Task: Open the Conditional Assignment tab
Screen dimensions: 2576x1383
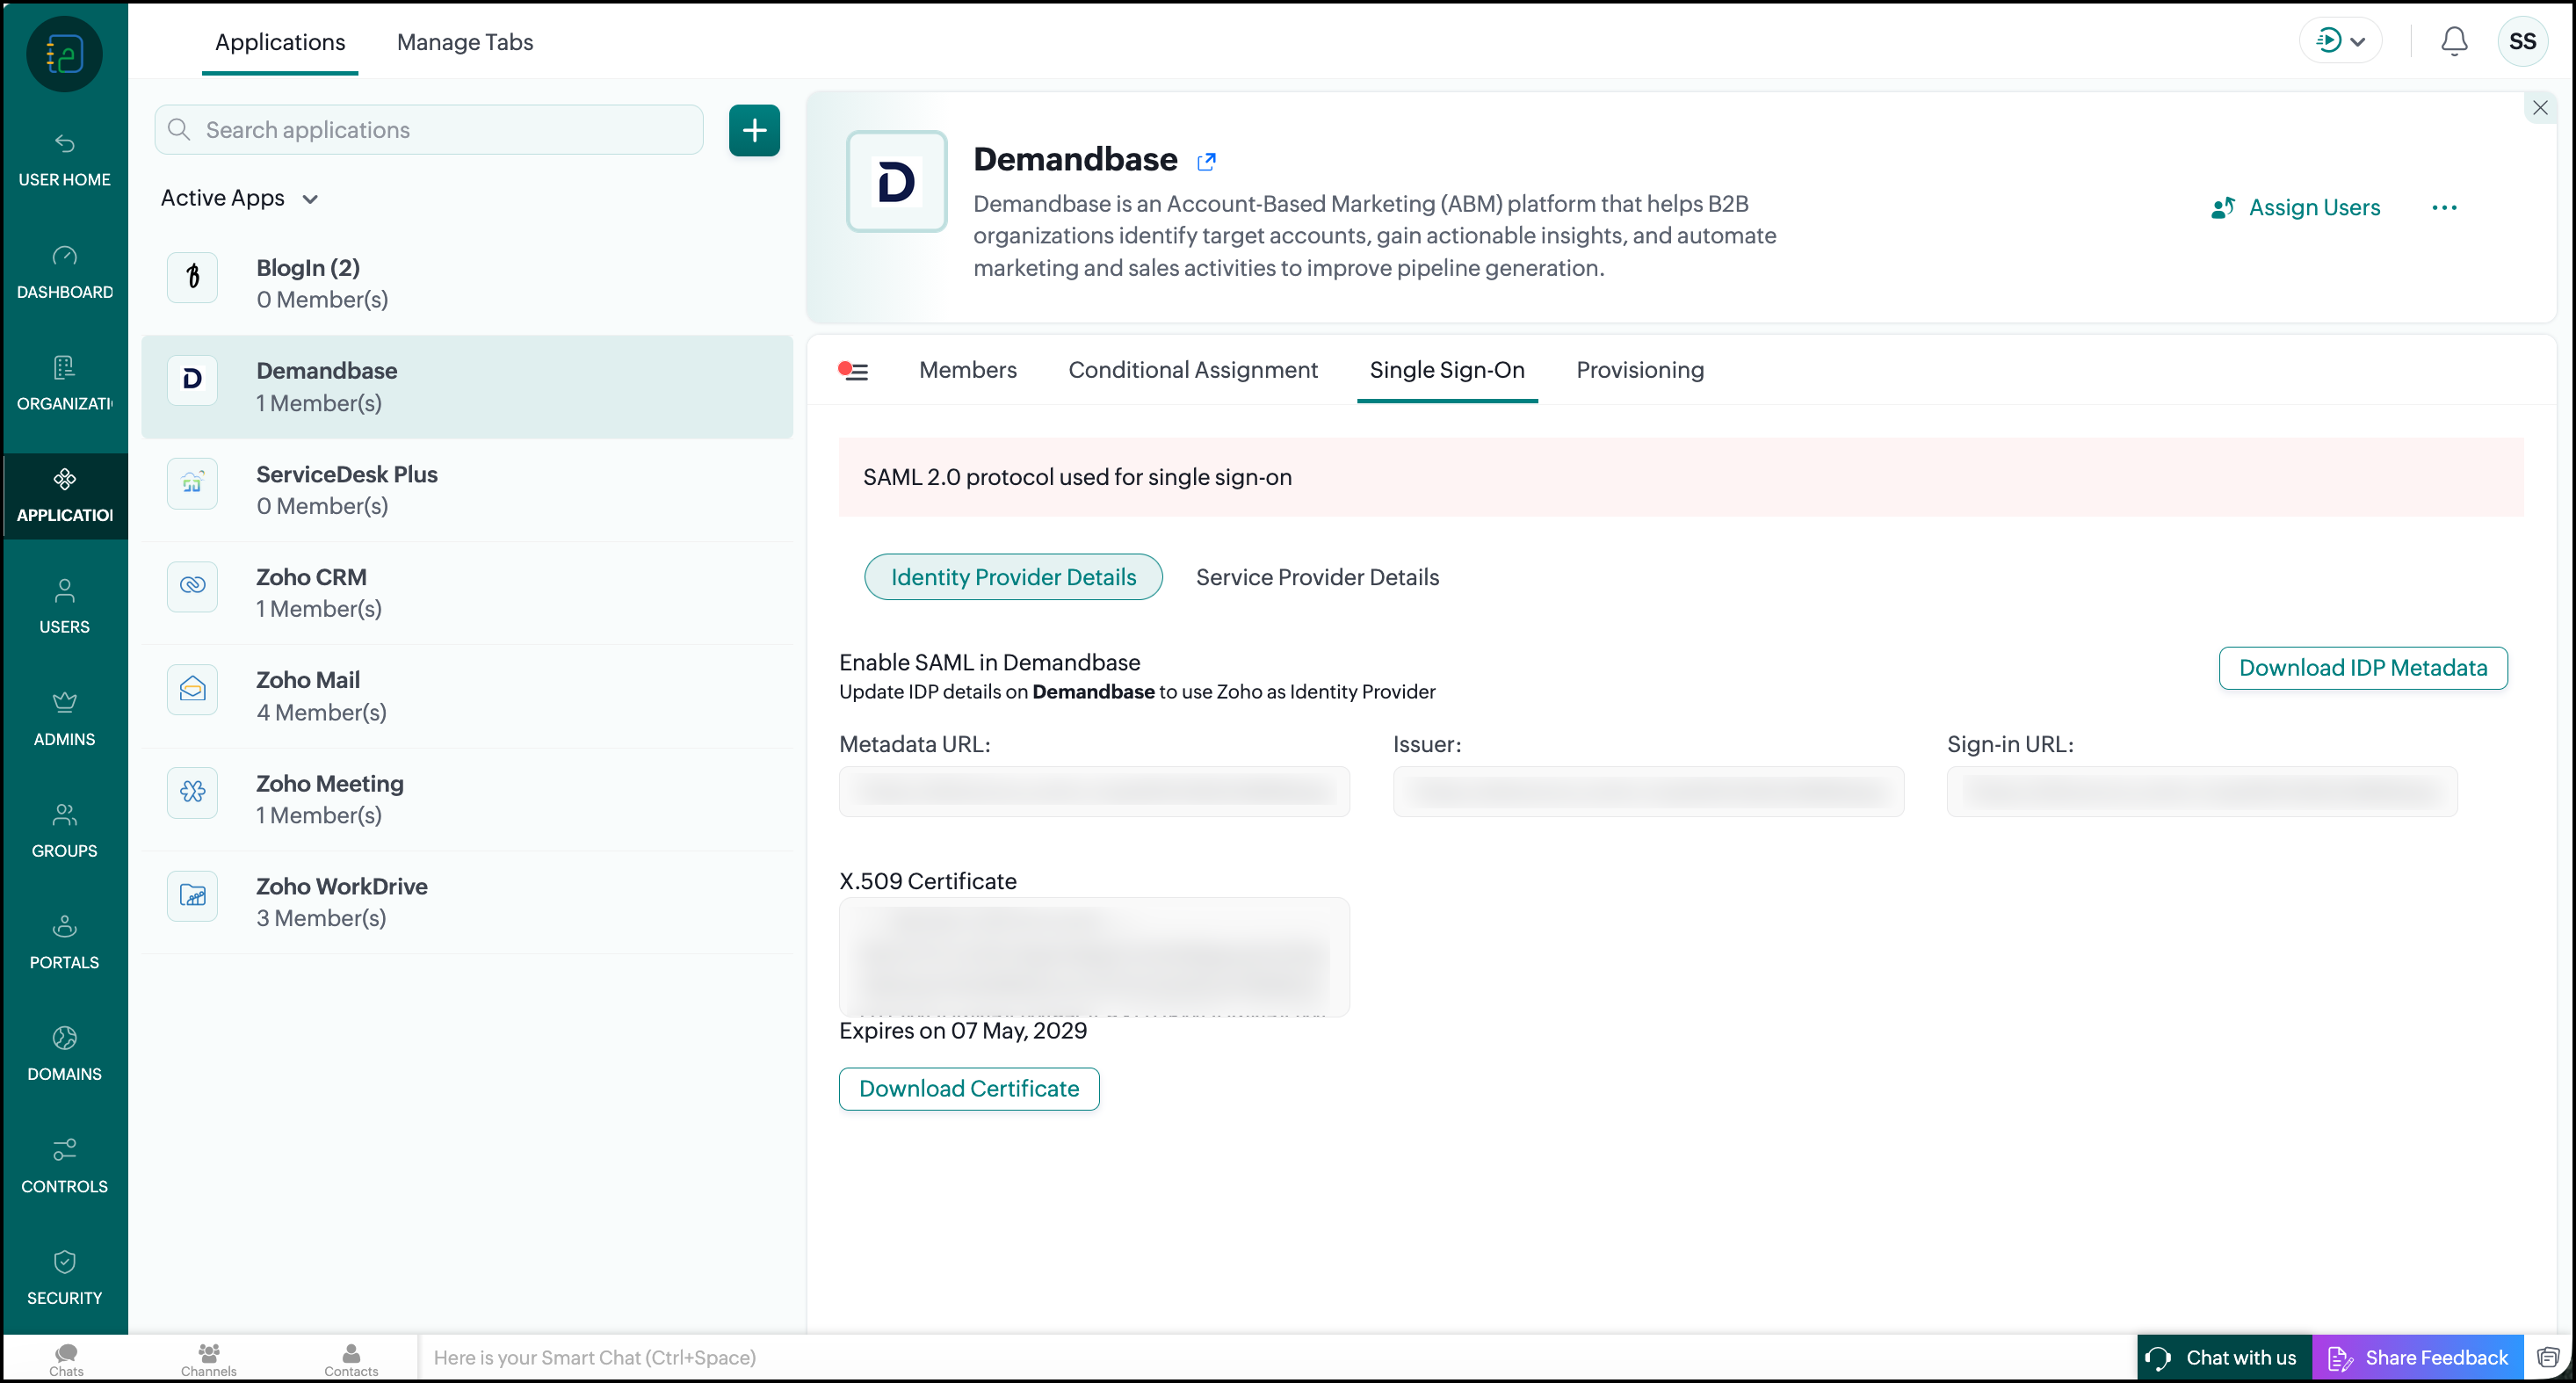Action: (x=1193, y=370)
